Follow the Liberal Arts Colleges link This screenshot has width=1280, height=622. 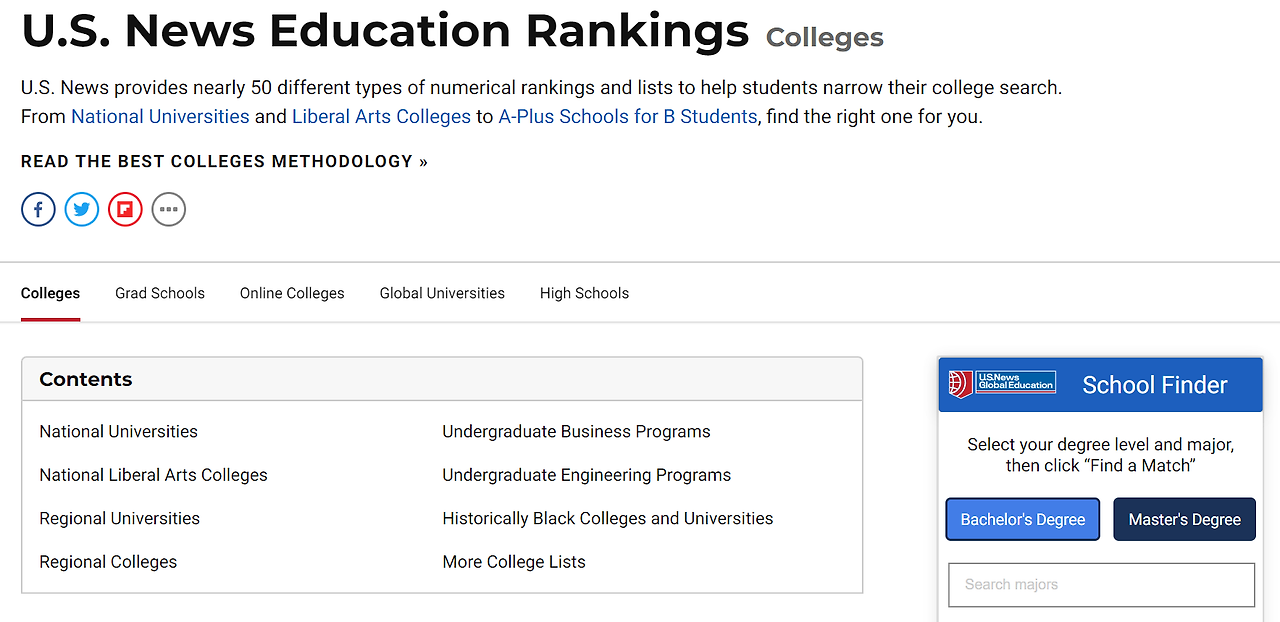point(381,116)
